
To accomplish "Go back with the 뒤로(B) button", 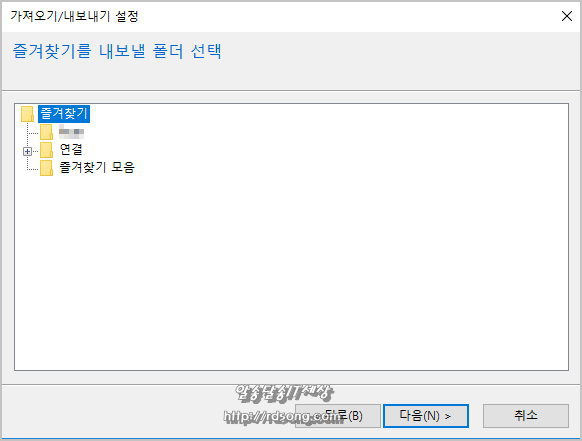I will click(338, 416).
